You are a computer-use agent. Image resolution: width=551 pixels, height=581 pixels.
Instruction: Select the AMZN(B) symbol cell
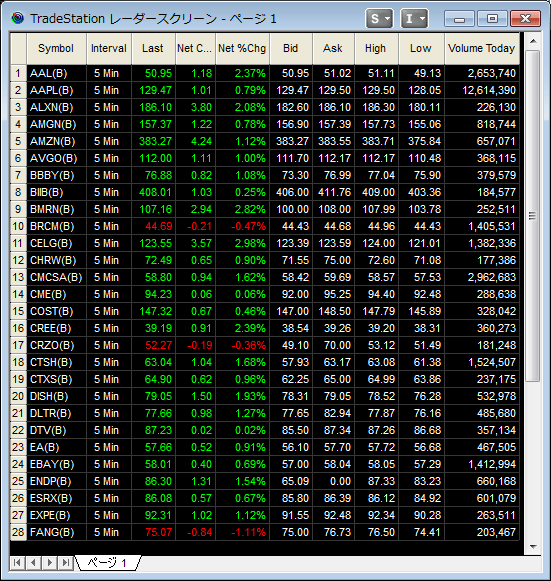56,142
